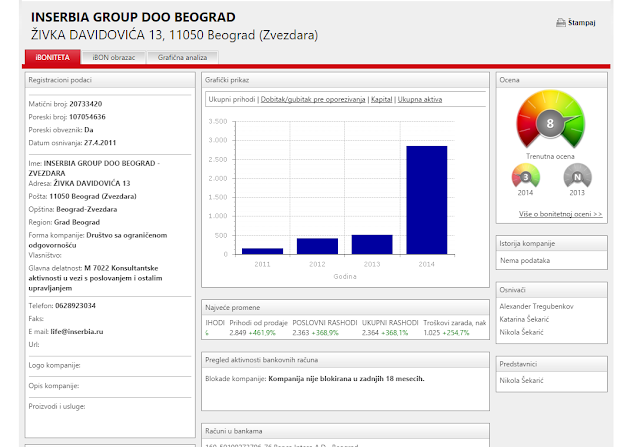This screenshot has width=640, height=447.
Task: Click the current rating gauge showing 8
Action: click(550, 120)
